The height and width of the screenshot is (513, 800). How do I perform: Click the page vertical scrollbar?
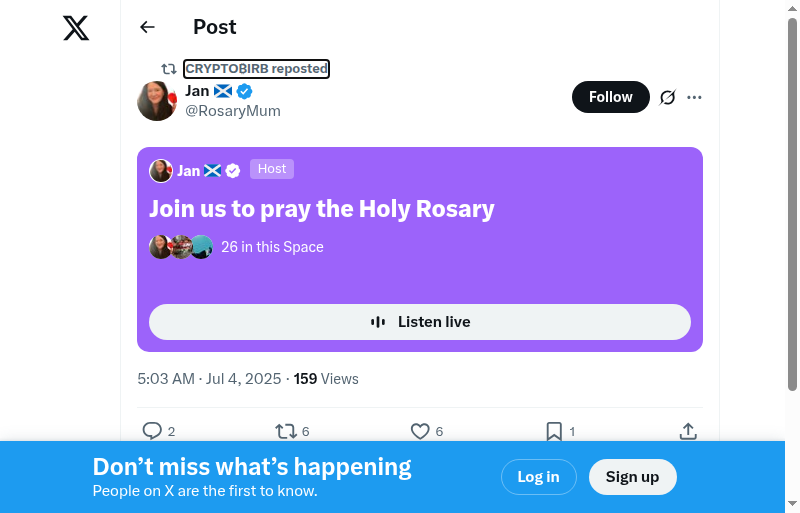click(792, 200)
